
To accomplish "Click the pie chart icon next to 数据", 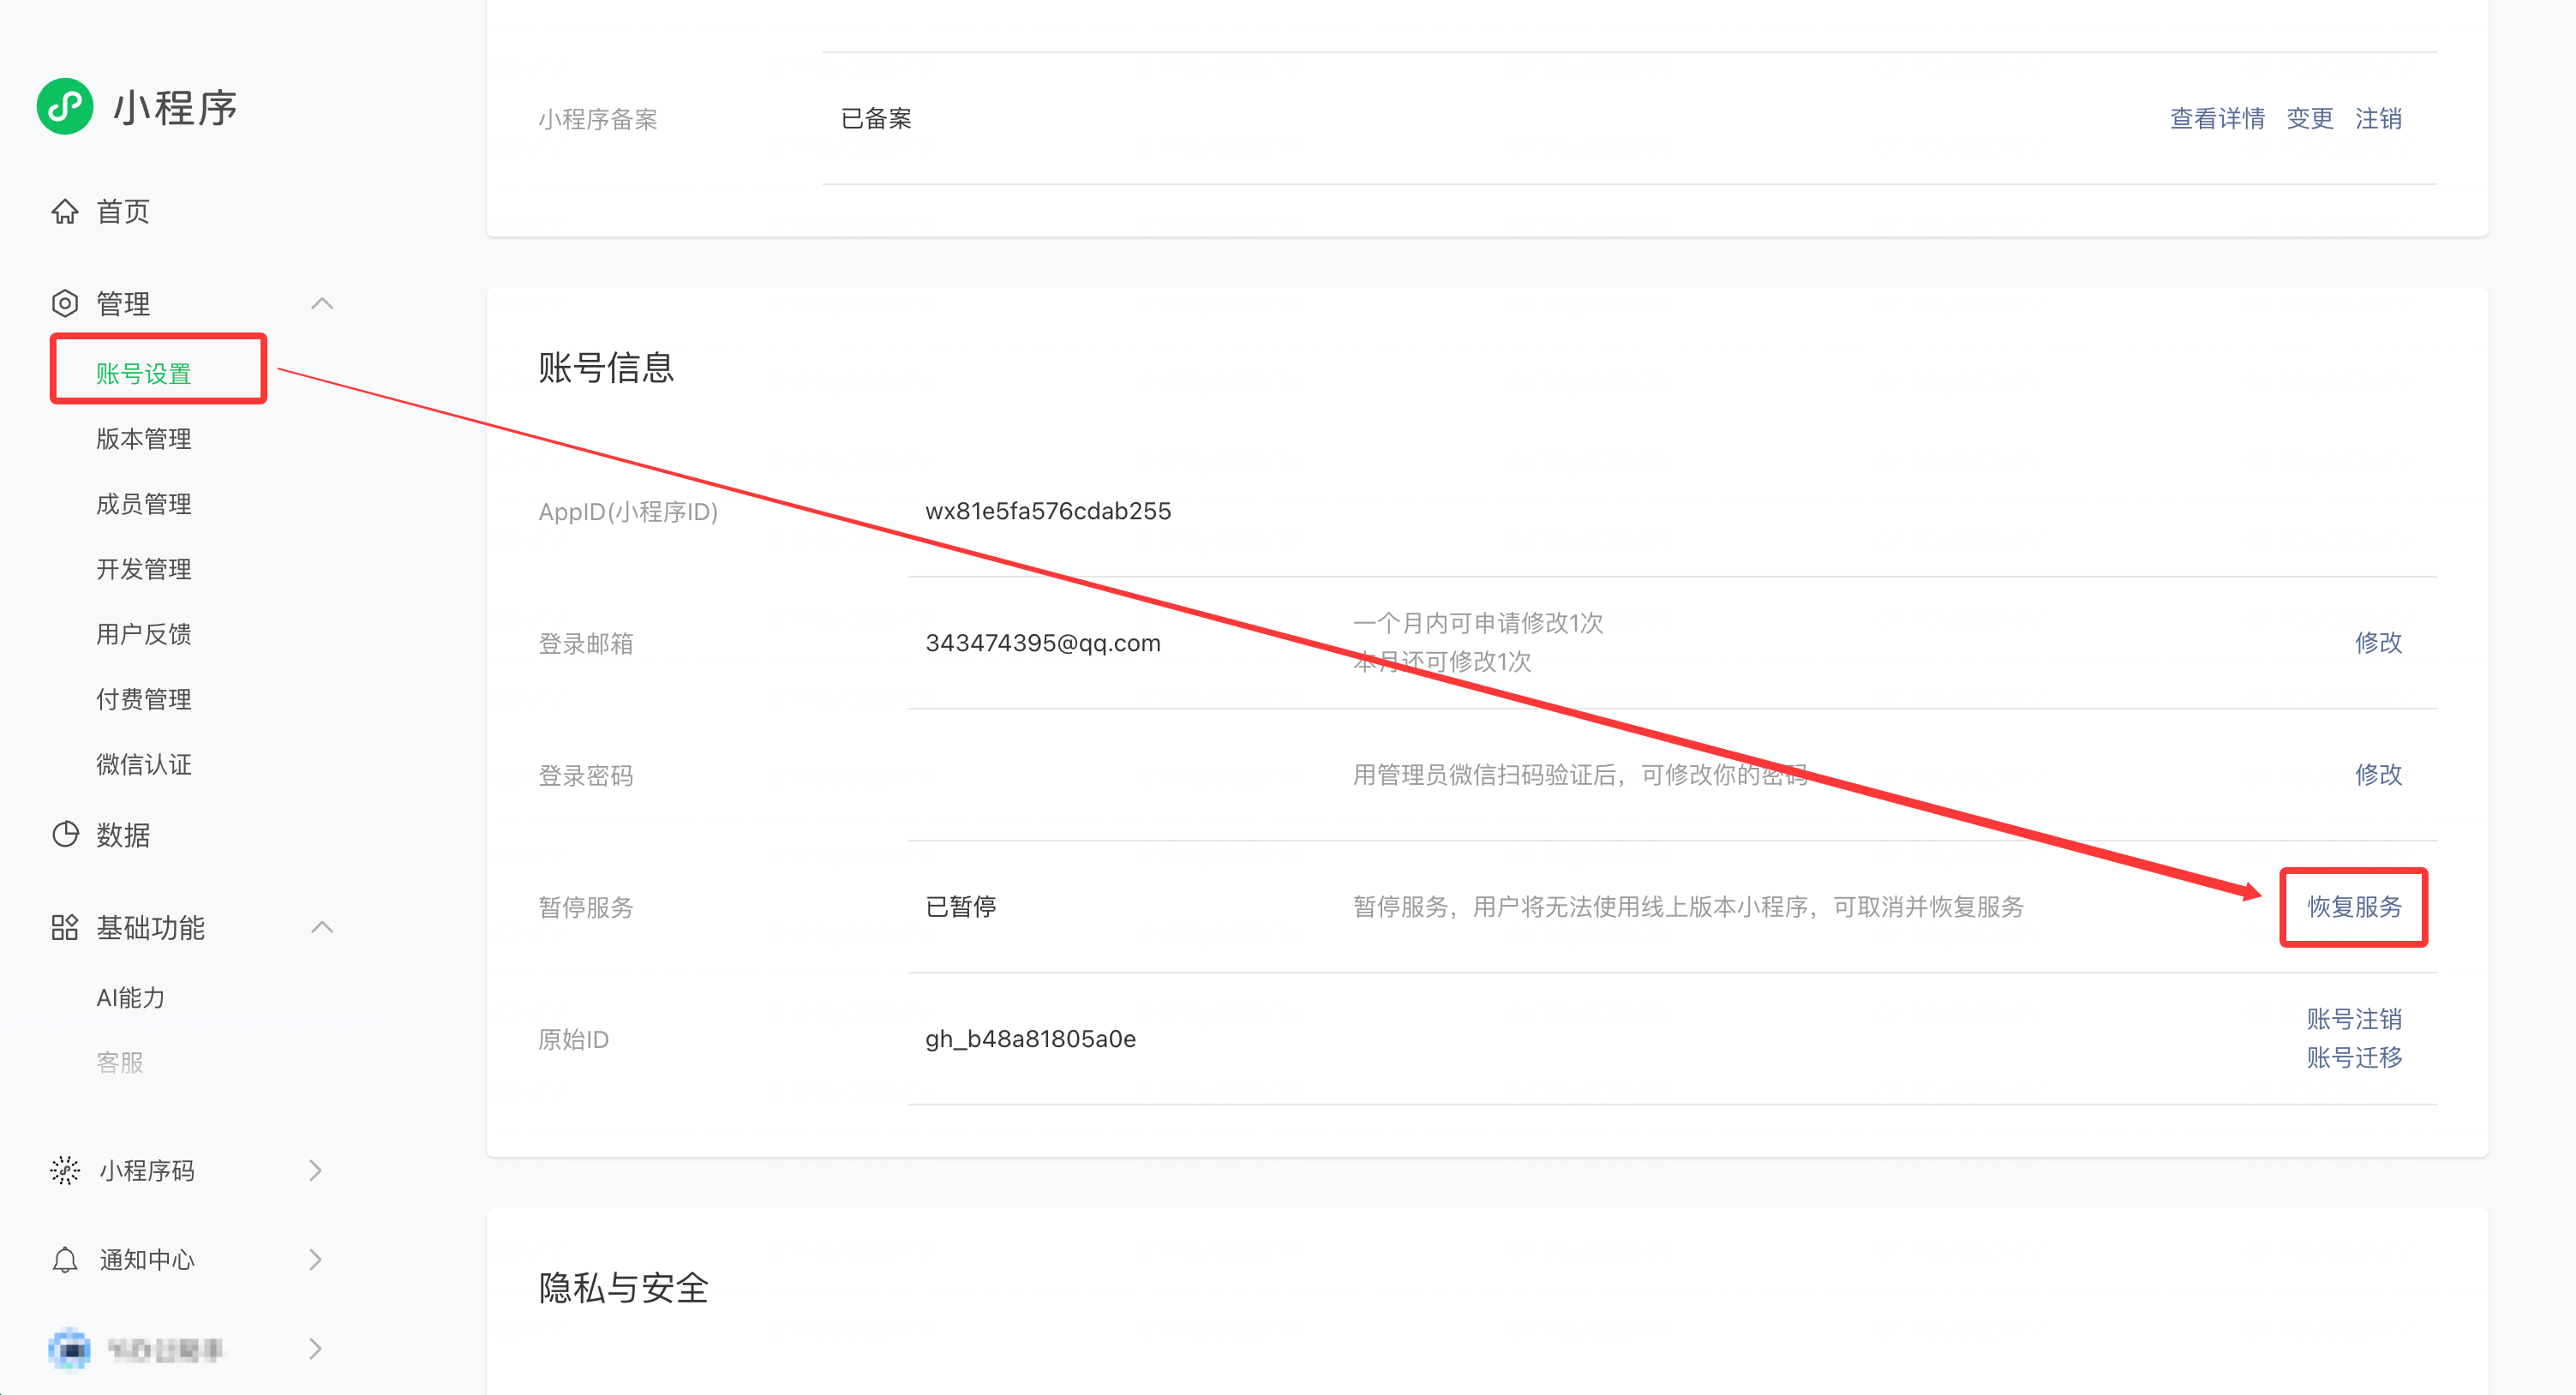I will (65, 834).
